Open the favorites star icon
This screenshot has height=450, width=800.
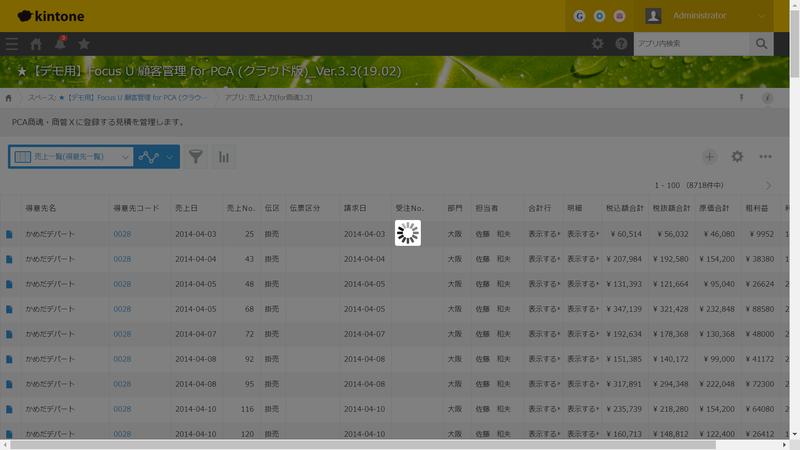click(x=84, y=44)
